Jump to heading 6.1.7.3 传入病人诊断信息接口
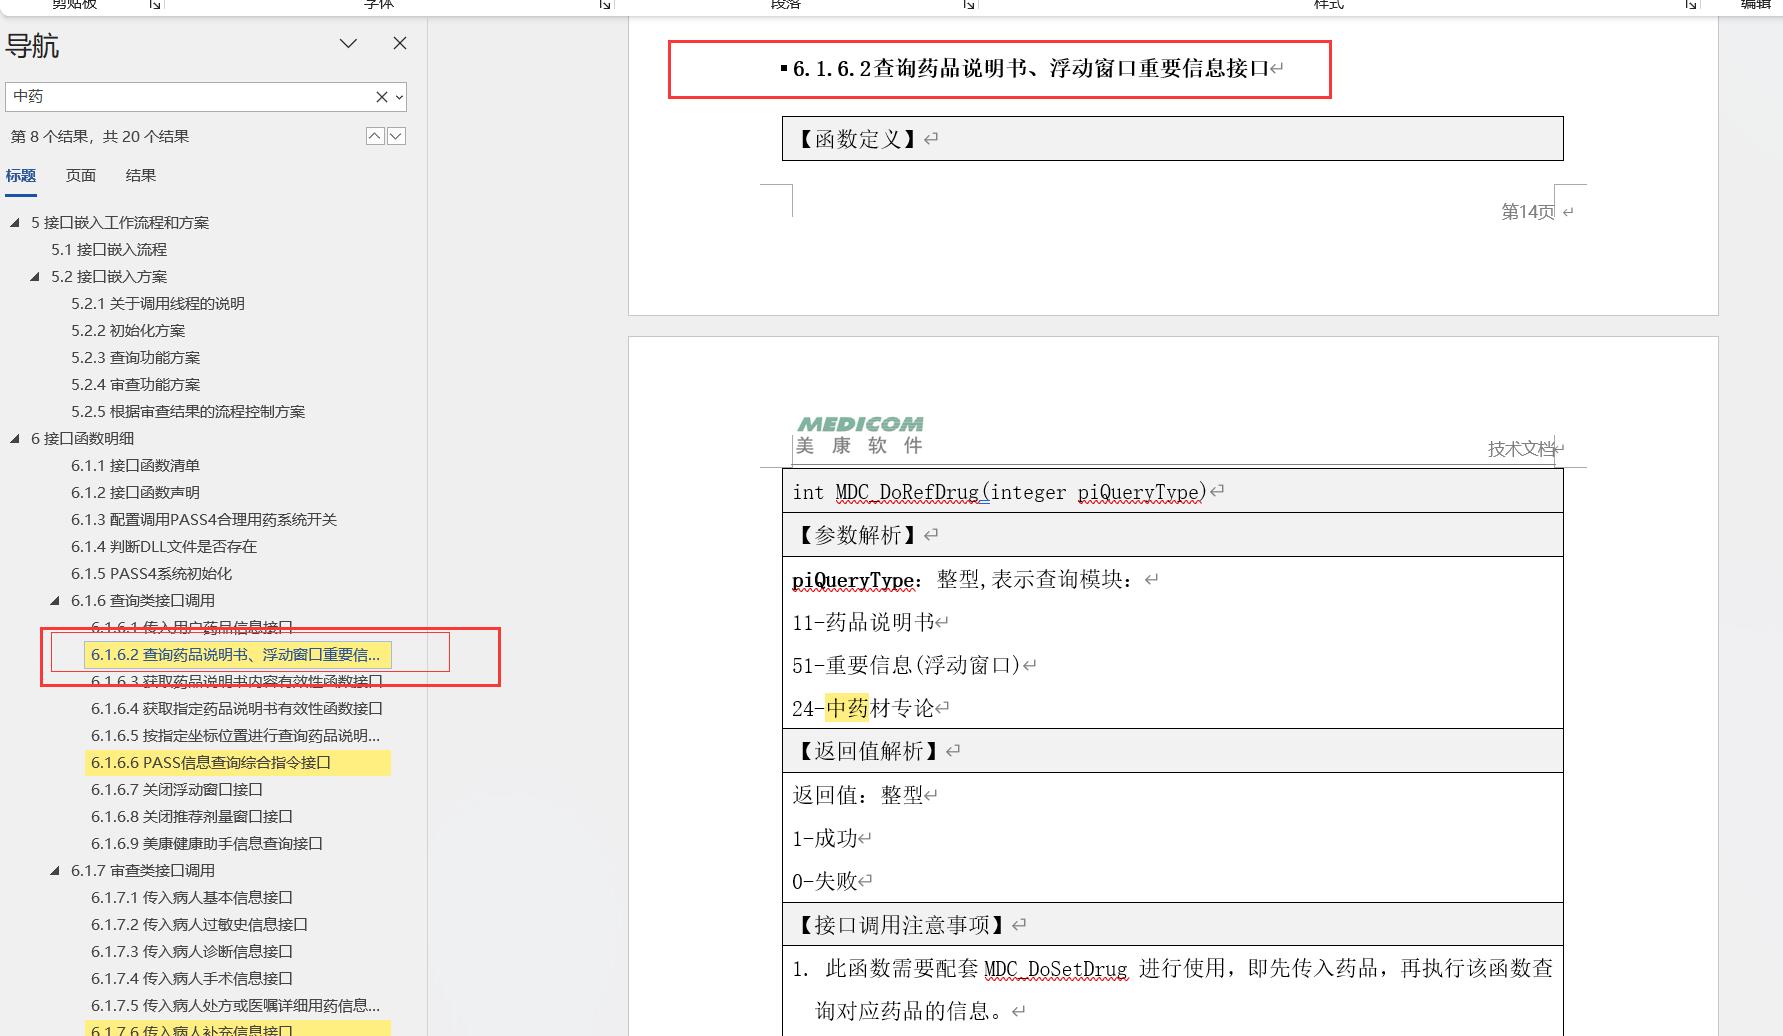Screen dimensions: 1783x1036 click(192, 952)
